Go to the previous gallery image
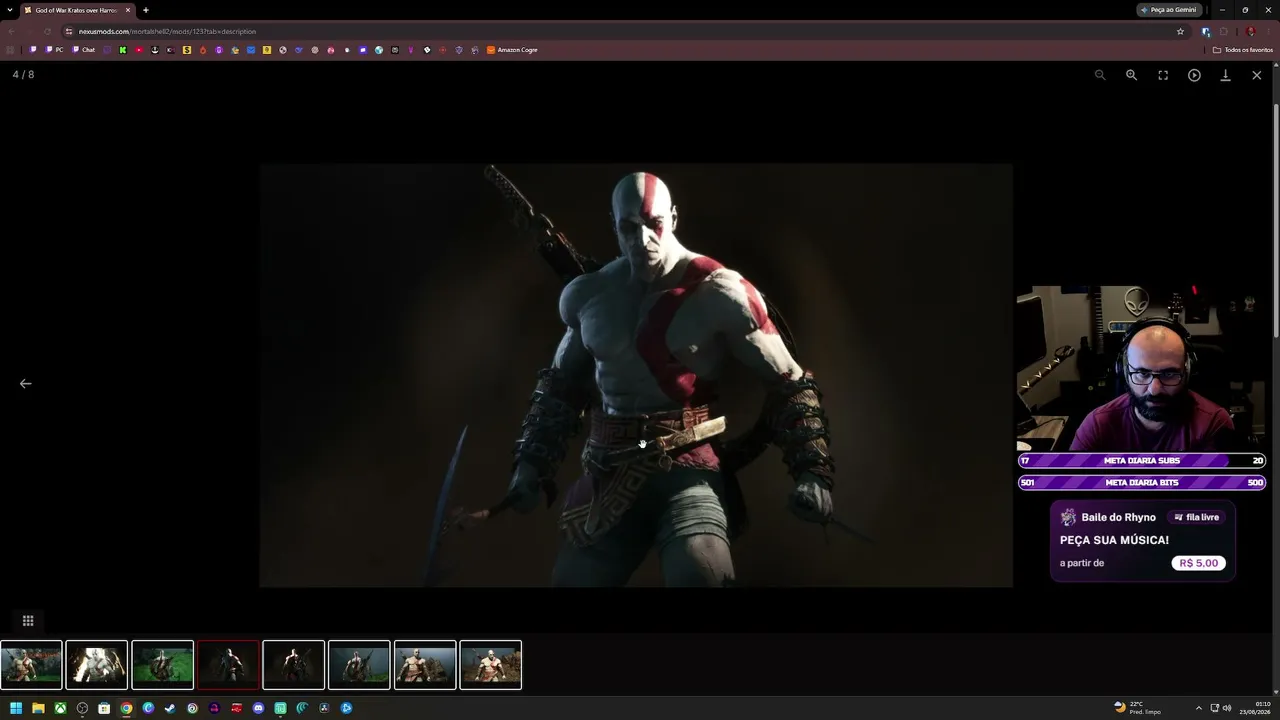1280x720 pixels. (26, 383)
